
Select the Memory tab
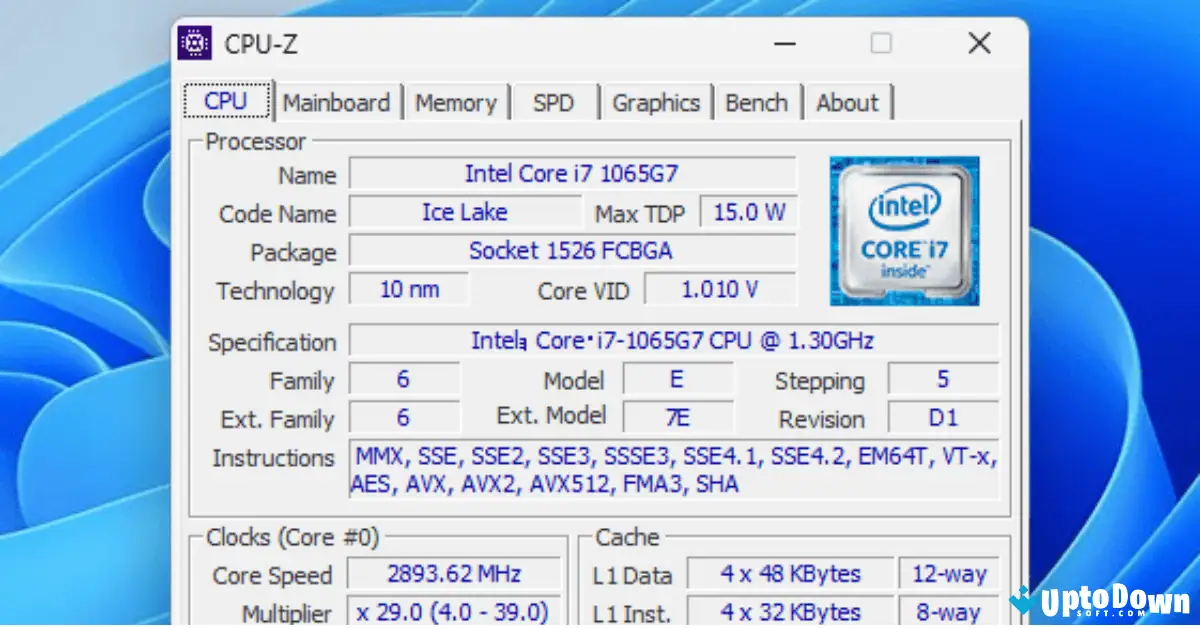pos(456,101)
